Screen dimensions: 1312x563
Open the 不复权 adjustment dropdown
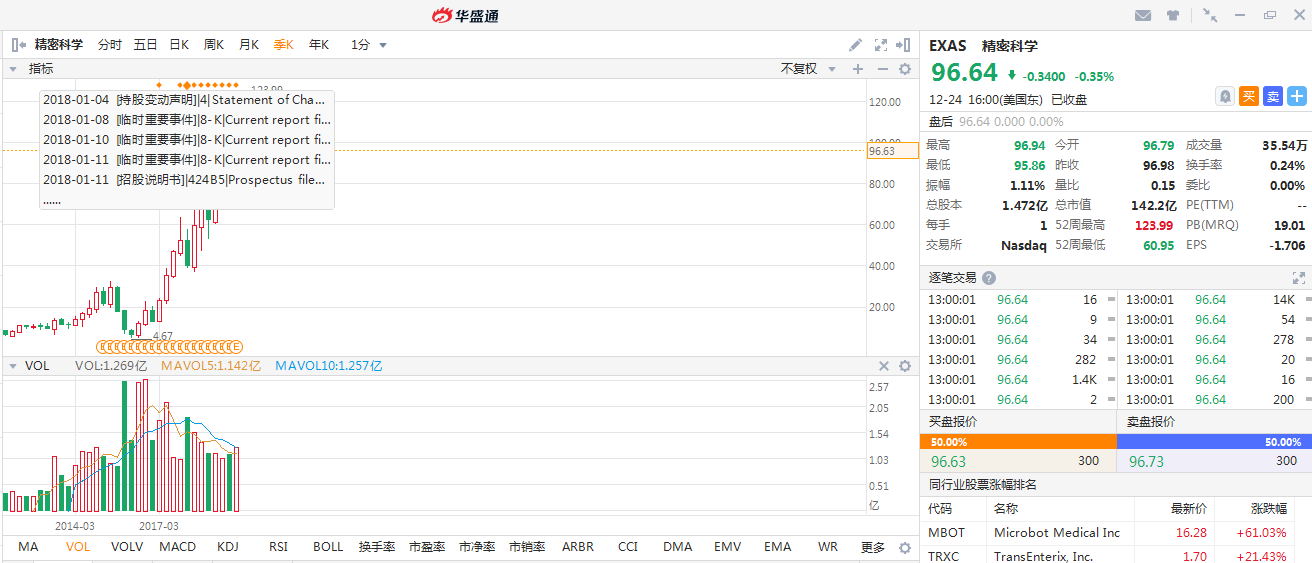pyautogui.click(x=807, y=69)
